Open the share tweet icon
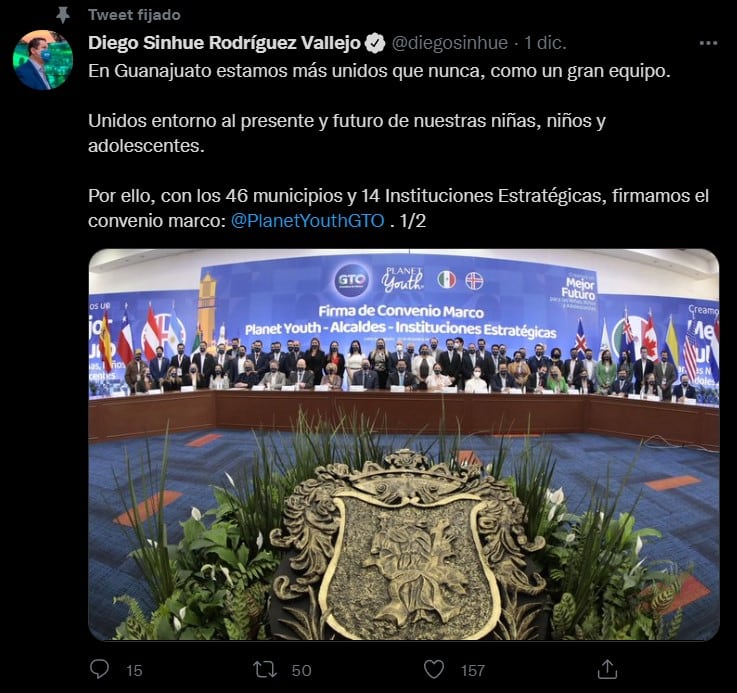The width and height of the screenshot is (737, 693). (607, 669)
